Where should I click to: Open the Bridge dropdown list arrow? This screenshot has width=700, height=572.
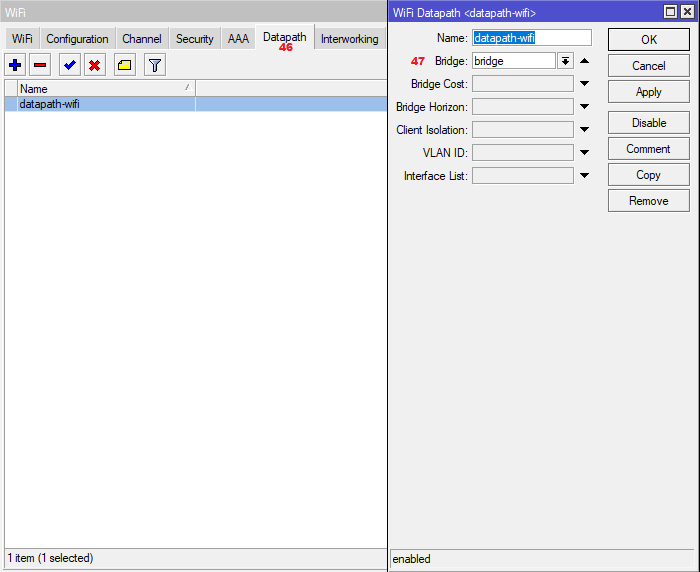point(565,61)
